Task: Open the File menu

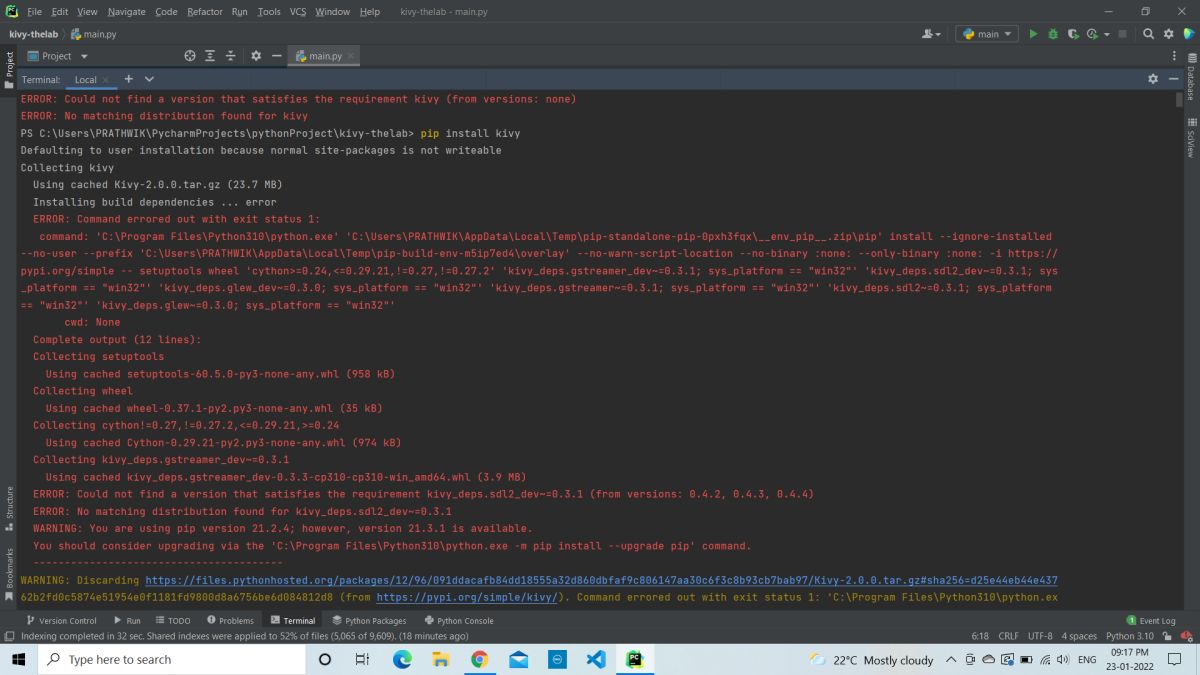Action: coord(34,11)
